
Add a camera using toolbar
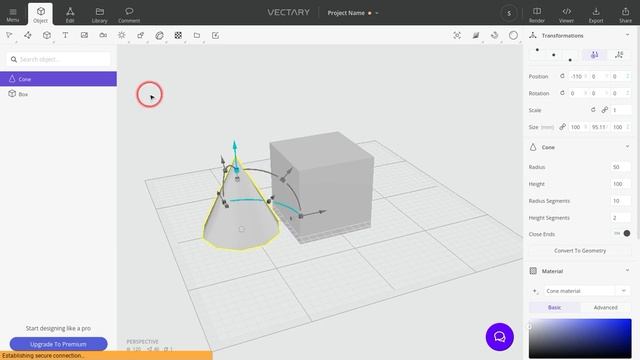coord(103,36)
